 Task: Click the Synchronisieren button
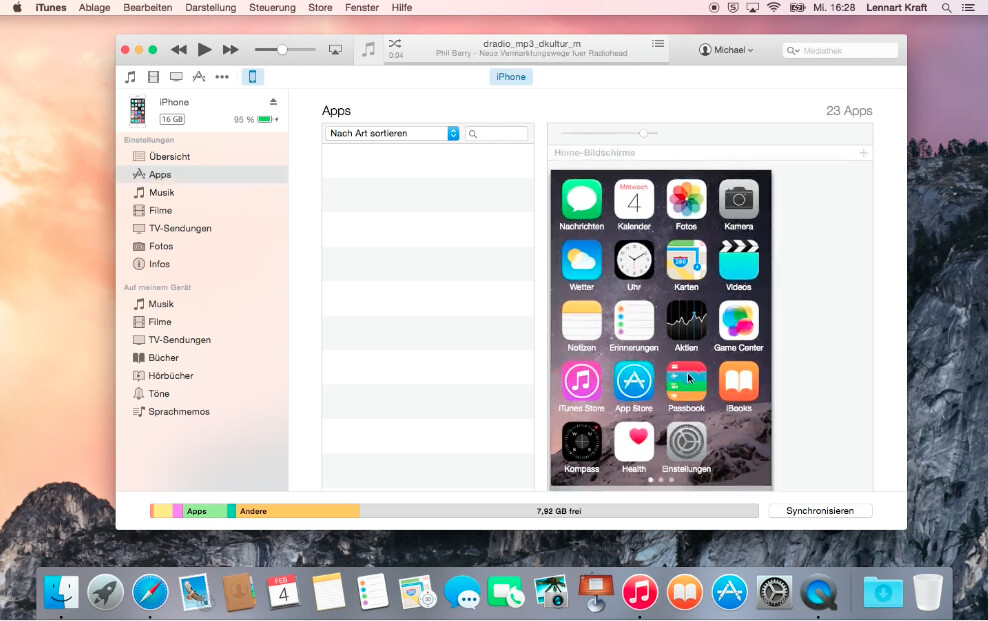[x=819, y=510]
